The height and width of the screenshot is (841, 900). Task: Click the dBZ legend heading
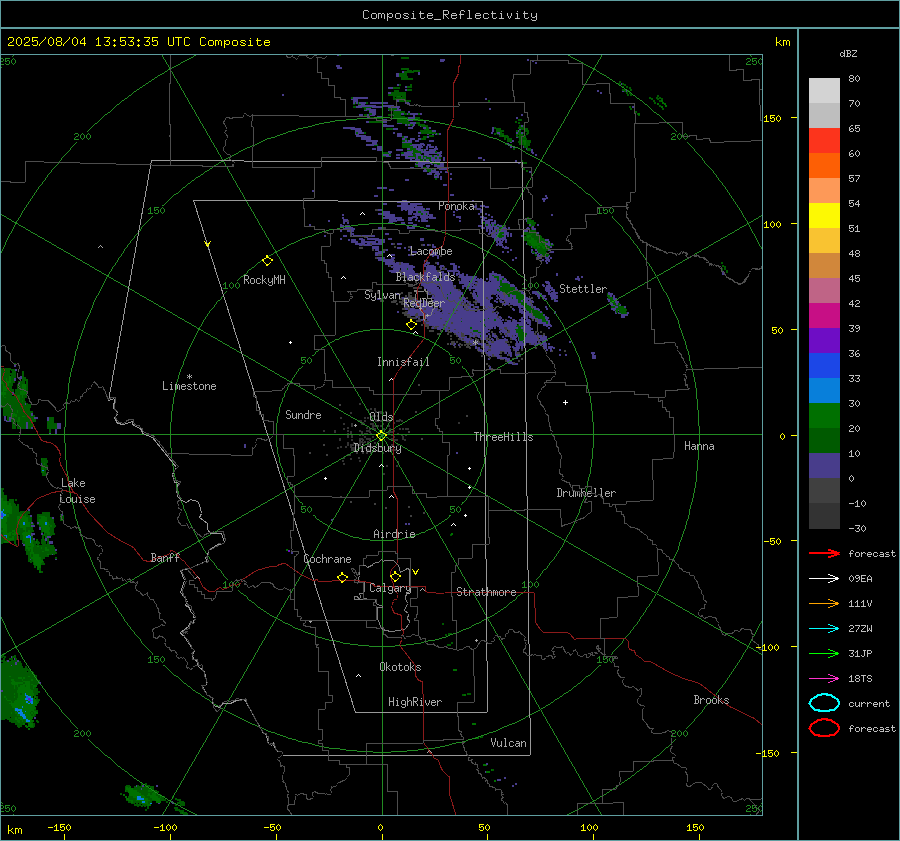848,53
